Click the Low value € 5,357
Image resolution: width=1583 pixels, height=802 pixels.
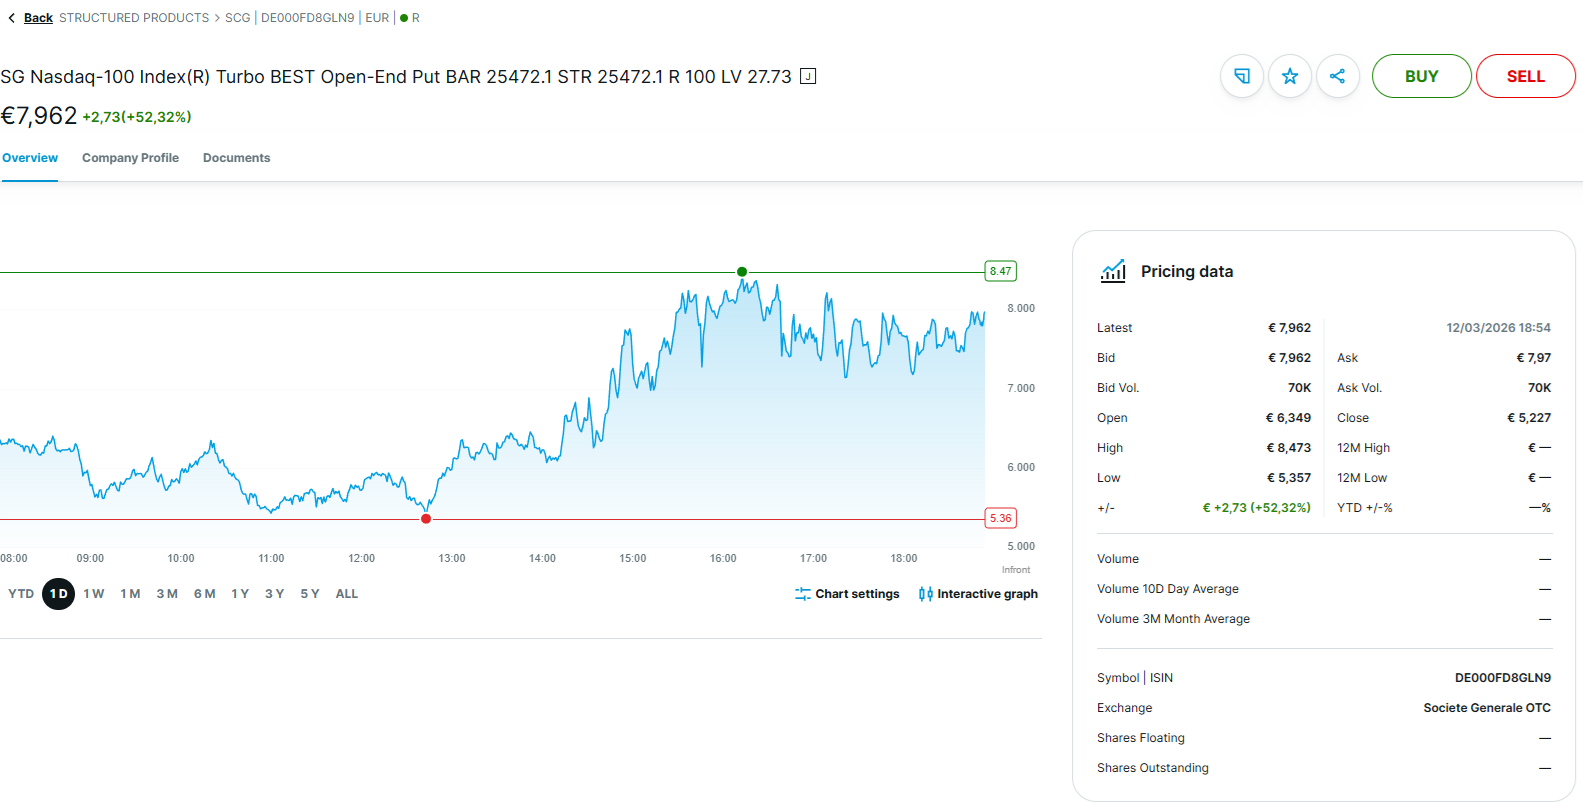click(1288, 478)
